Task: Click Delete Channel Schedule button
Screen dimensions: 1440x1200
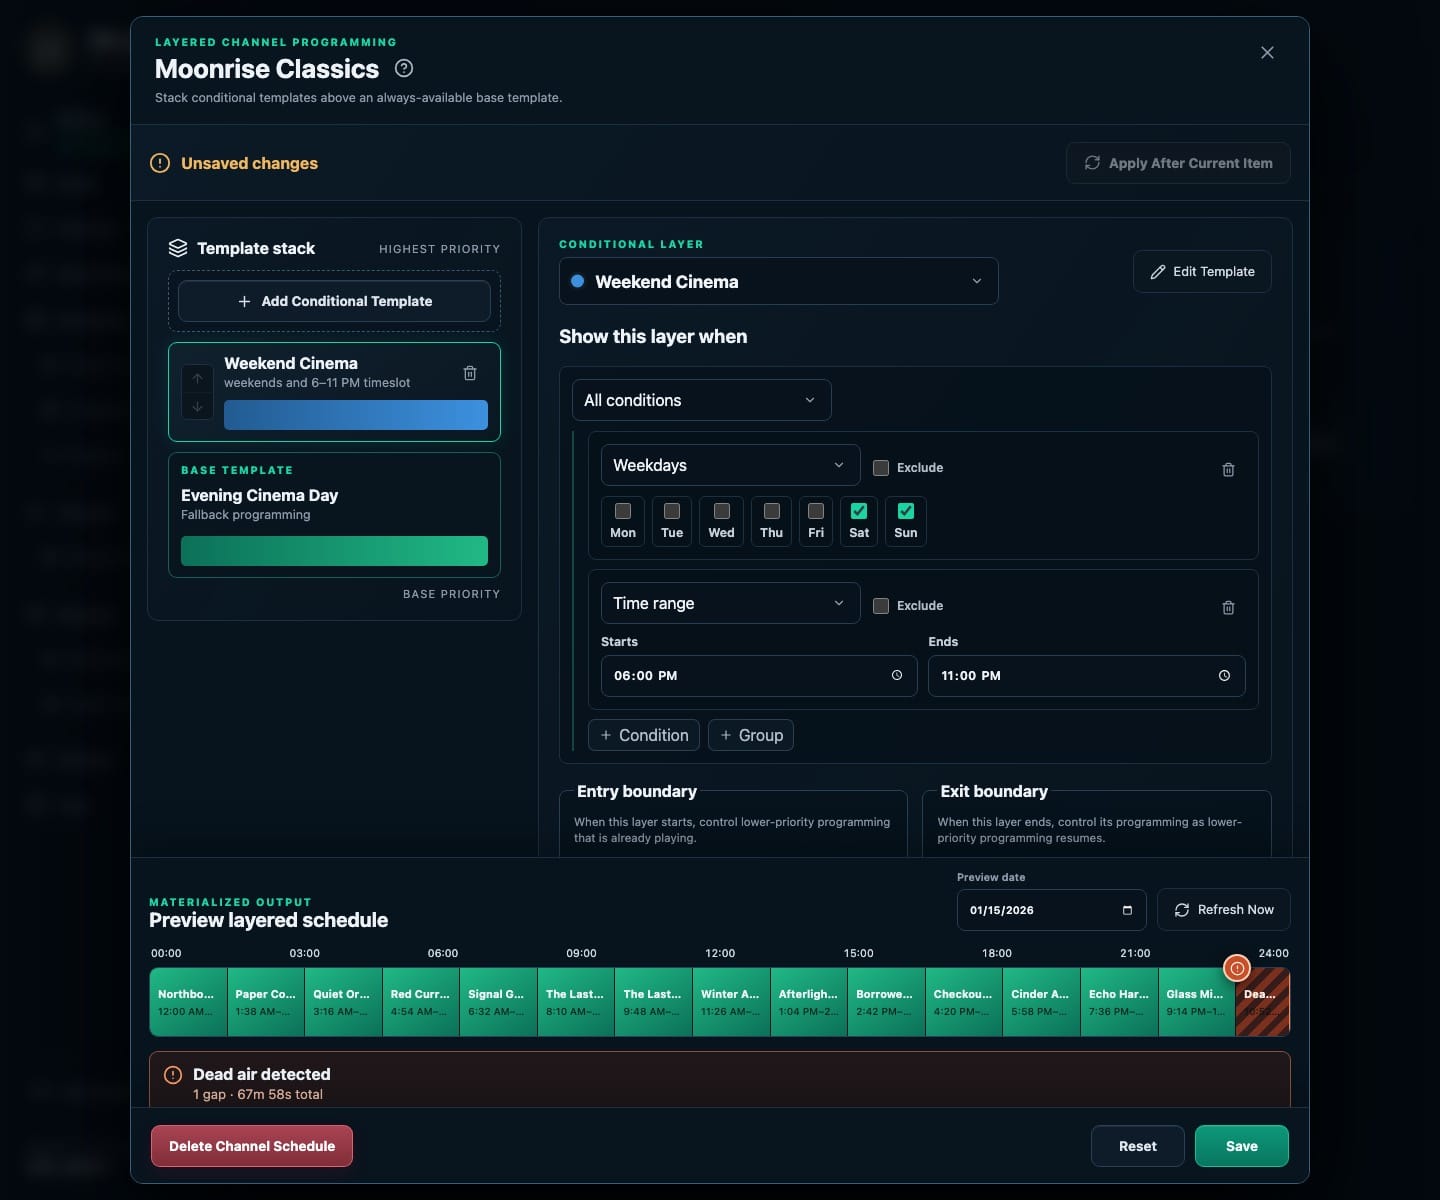Action: (x=252, y=1146)
